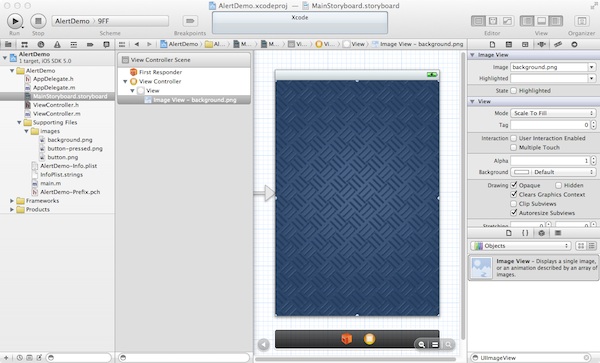Click the Run play button

pos(15,21)
